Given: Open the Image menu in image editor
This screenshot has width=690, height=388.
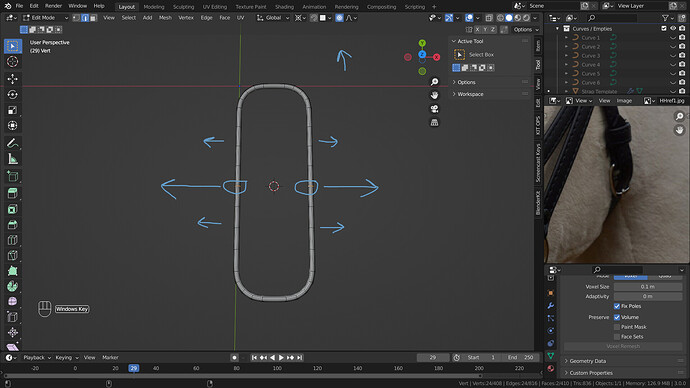Looking at the screenshot, I should (624, 101).
